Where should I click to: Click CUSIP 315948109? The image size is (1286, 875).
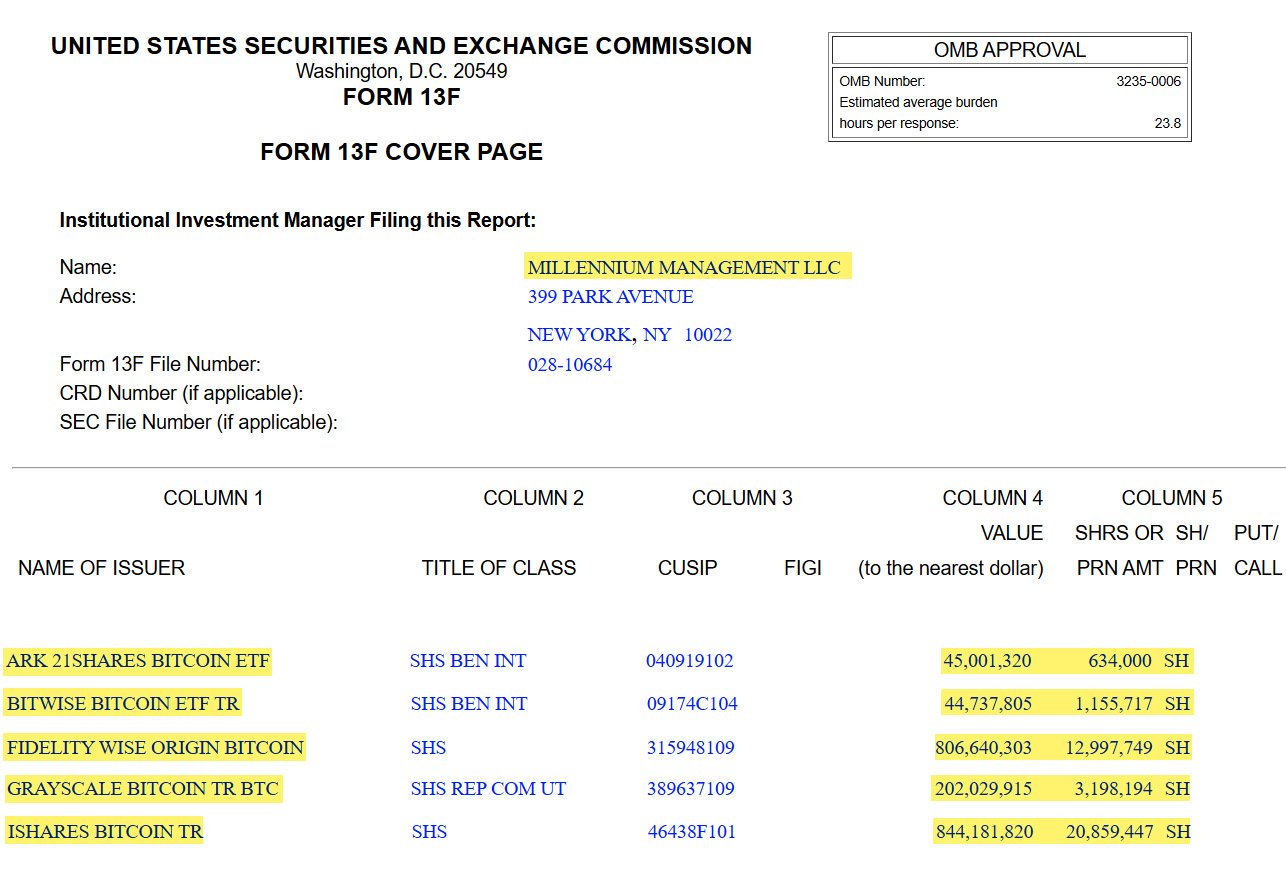tap(690, 747)
